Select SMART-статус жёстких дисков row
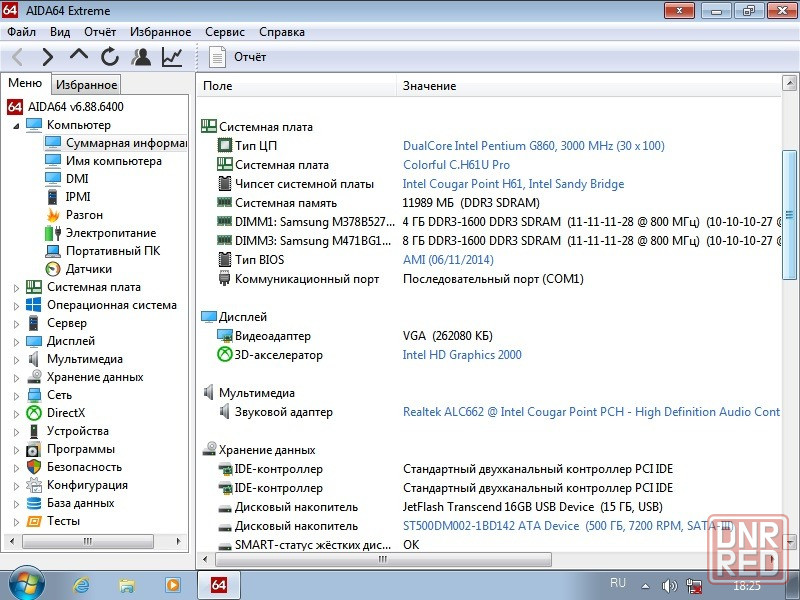Image resolution: width=800 pixels, height=600 pixels. point(489,545)
